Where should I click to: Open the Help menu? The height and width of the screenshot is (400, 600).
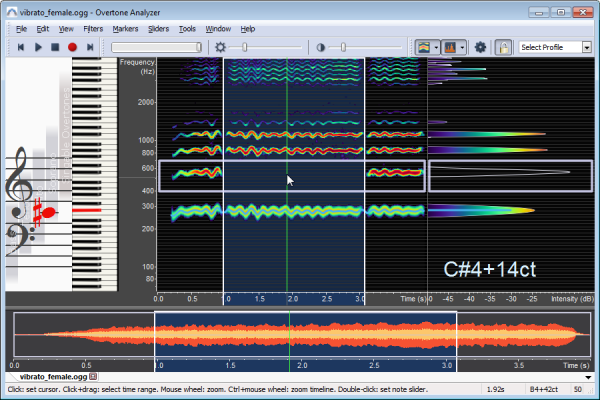tap(248, 29)
